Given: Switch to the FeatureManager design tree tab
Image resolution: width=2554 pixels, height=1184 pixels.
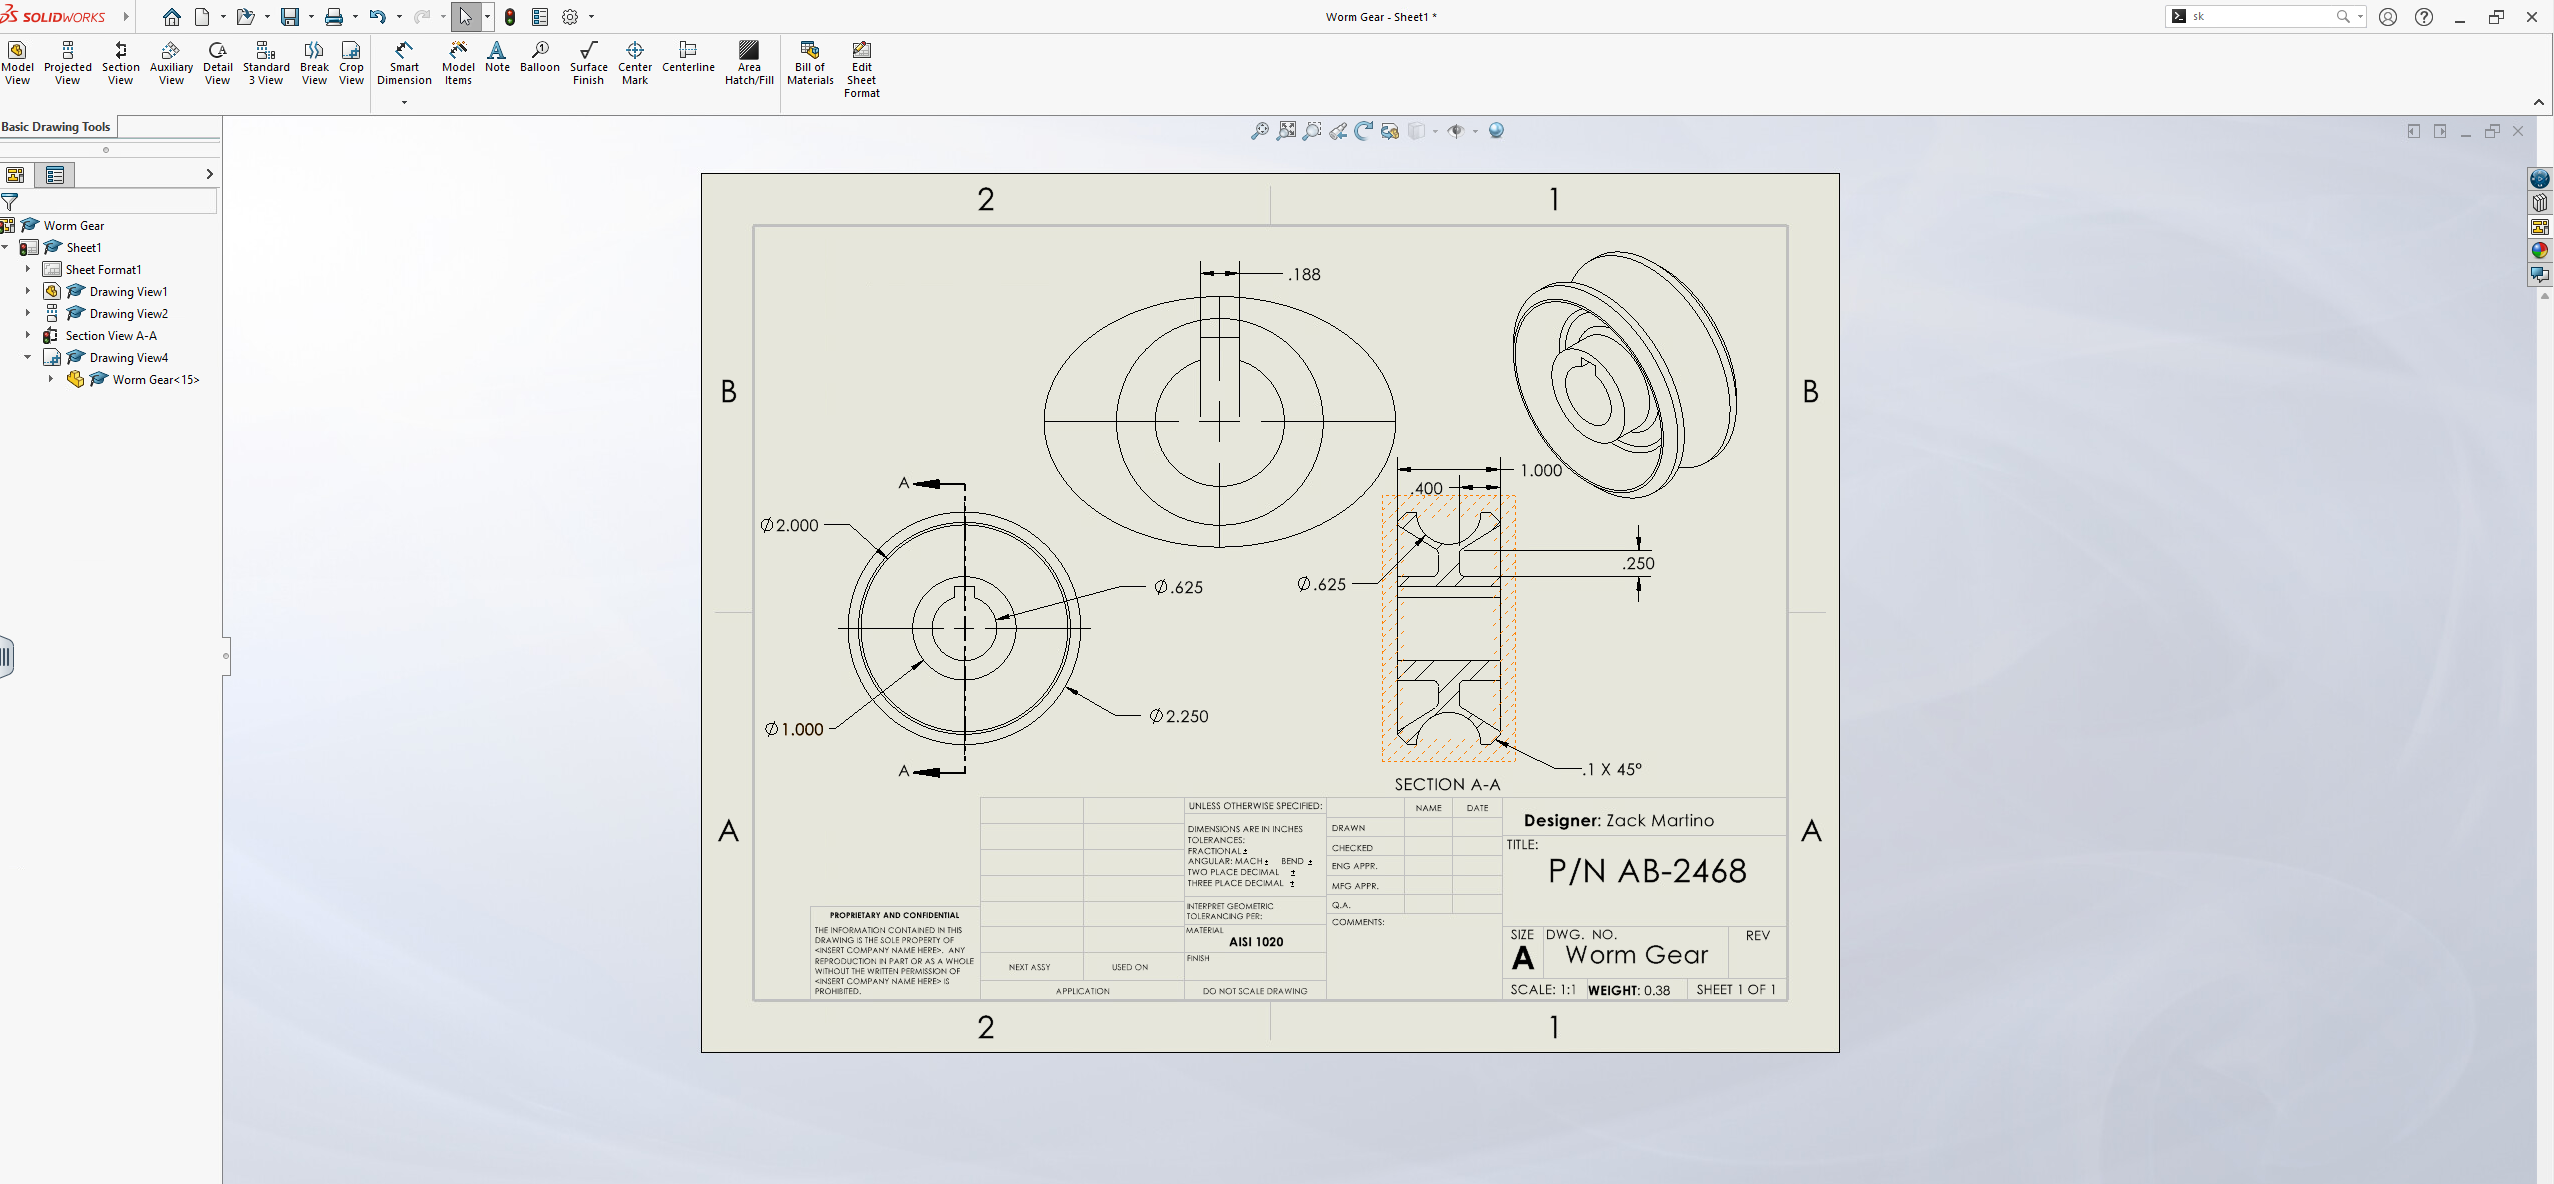Looking at the screenshot, I should click(16, 175).
